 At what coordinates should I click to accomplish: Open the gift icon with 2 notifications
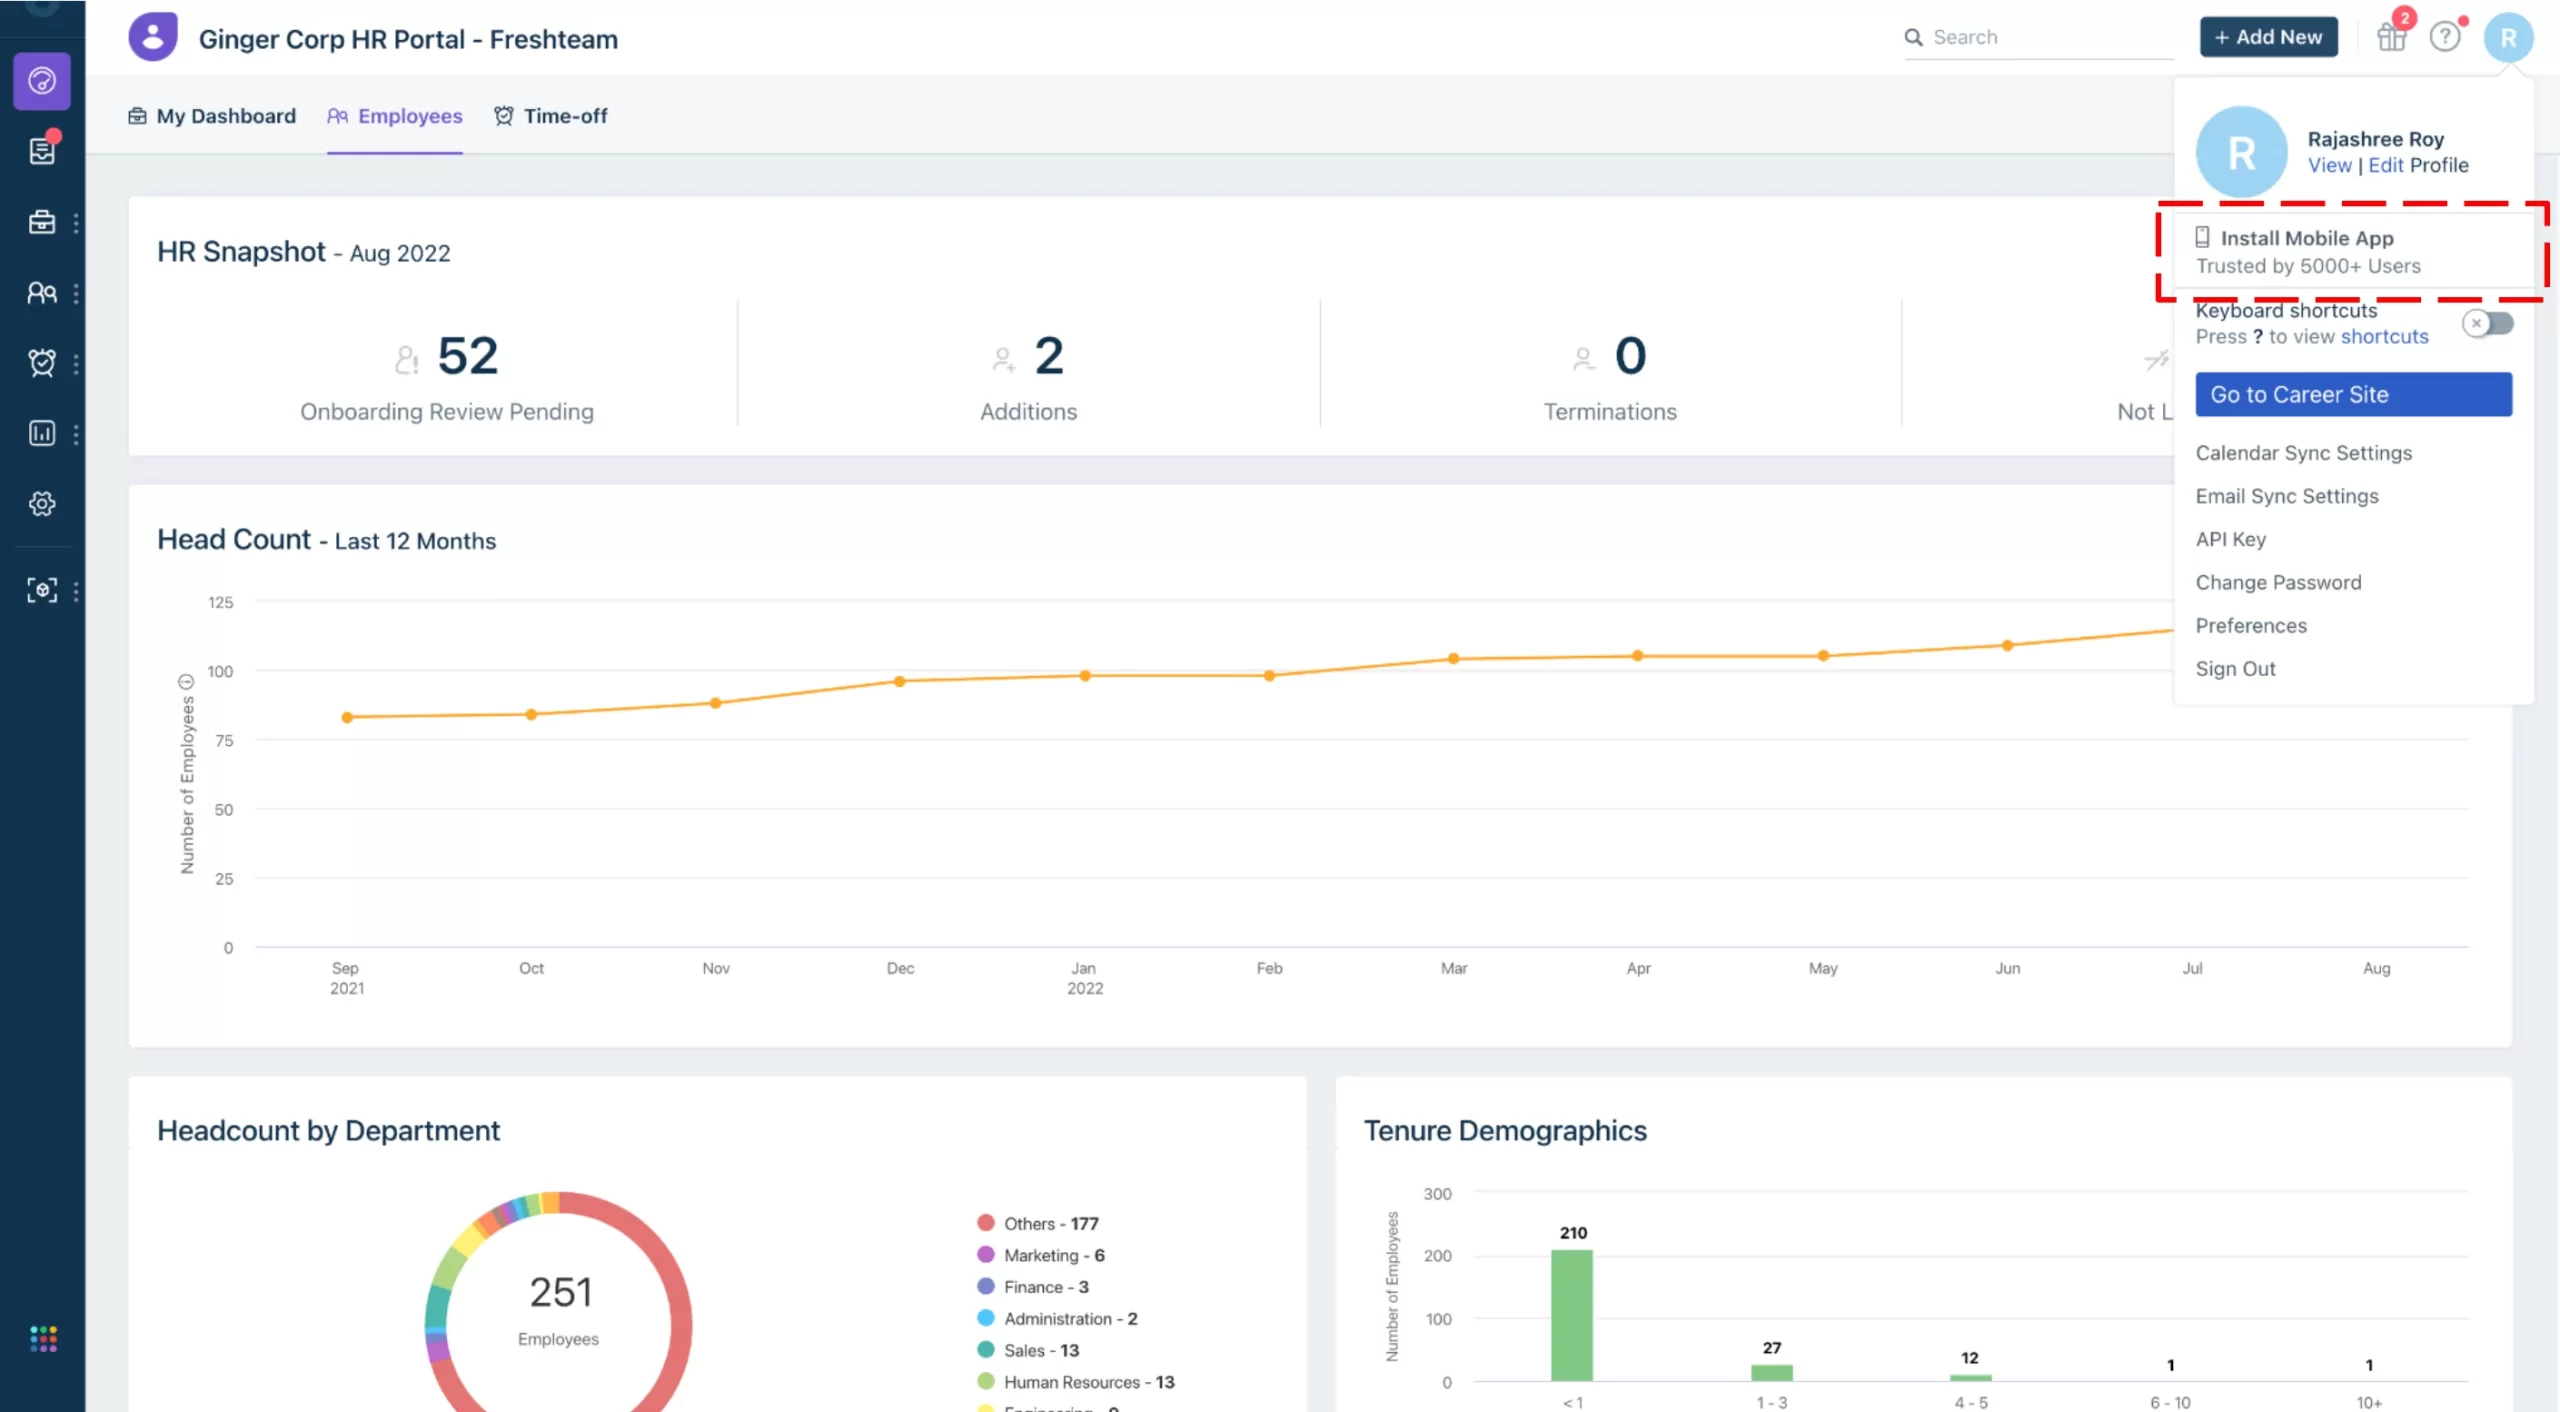tap(2392, 36)
